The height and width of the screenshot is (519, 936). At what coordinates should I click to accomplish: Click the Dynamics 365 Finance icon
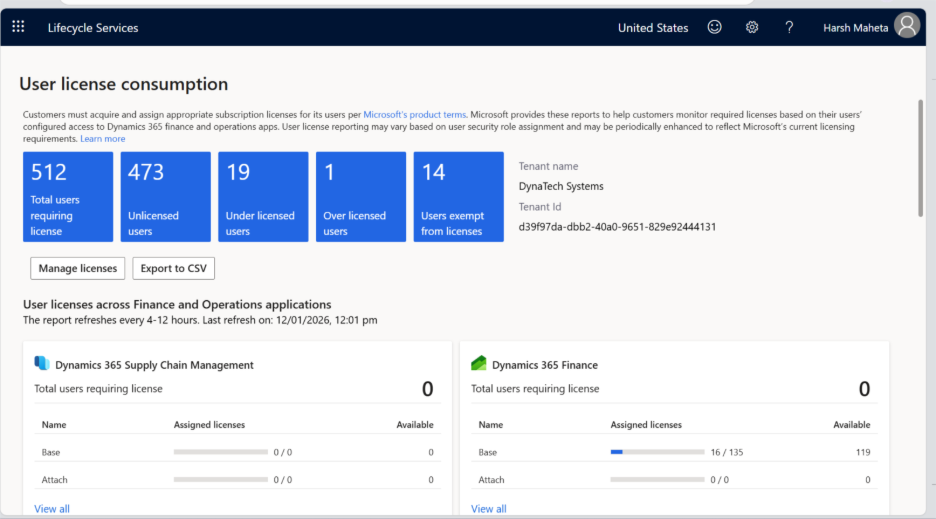click(479, 364)
